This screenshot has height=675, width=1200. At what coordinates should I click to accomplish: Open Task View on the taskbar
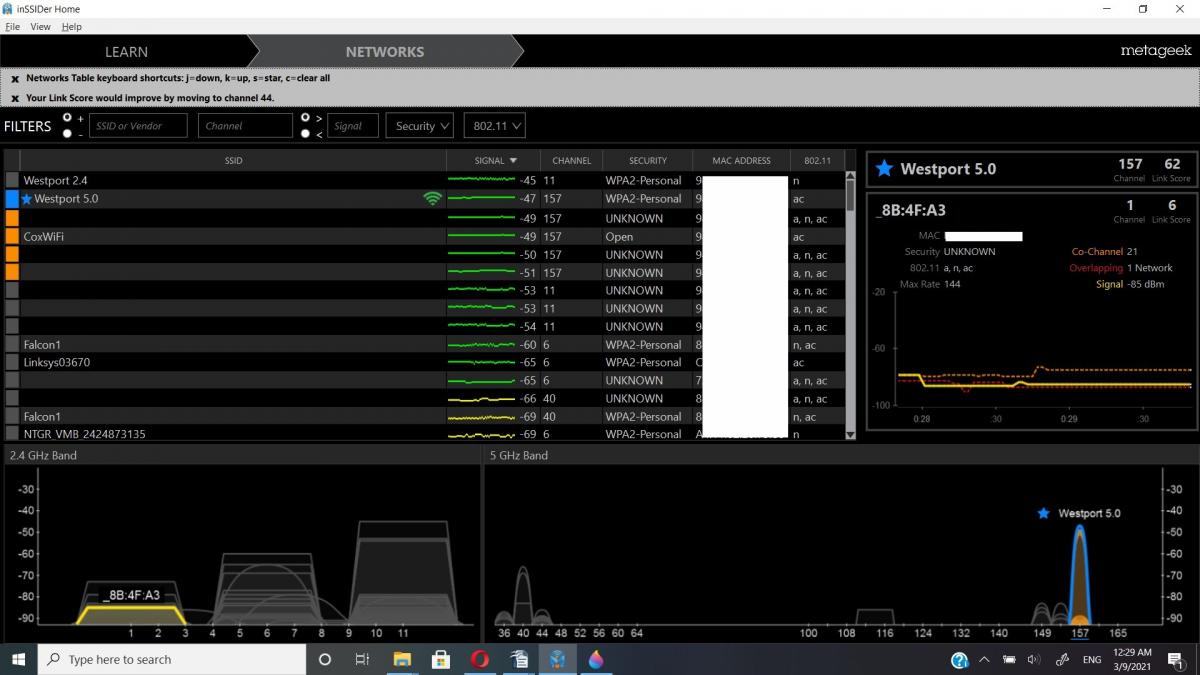[362, 659]
